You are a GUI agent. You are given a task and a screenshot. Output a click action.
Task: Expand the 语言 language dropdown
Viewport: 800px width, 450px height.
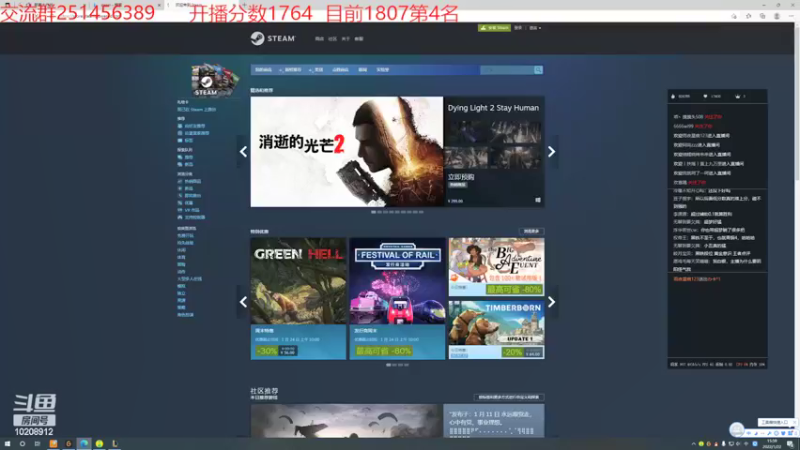click(x=535, y=28)
